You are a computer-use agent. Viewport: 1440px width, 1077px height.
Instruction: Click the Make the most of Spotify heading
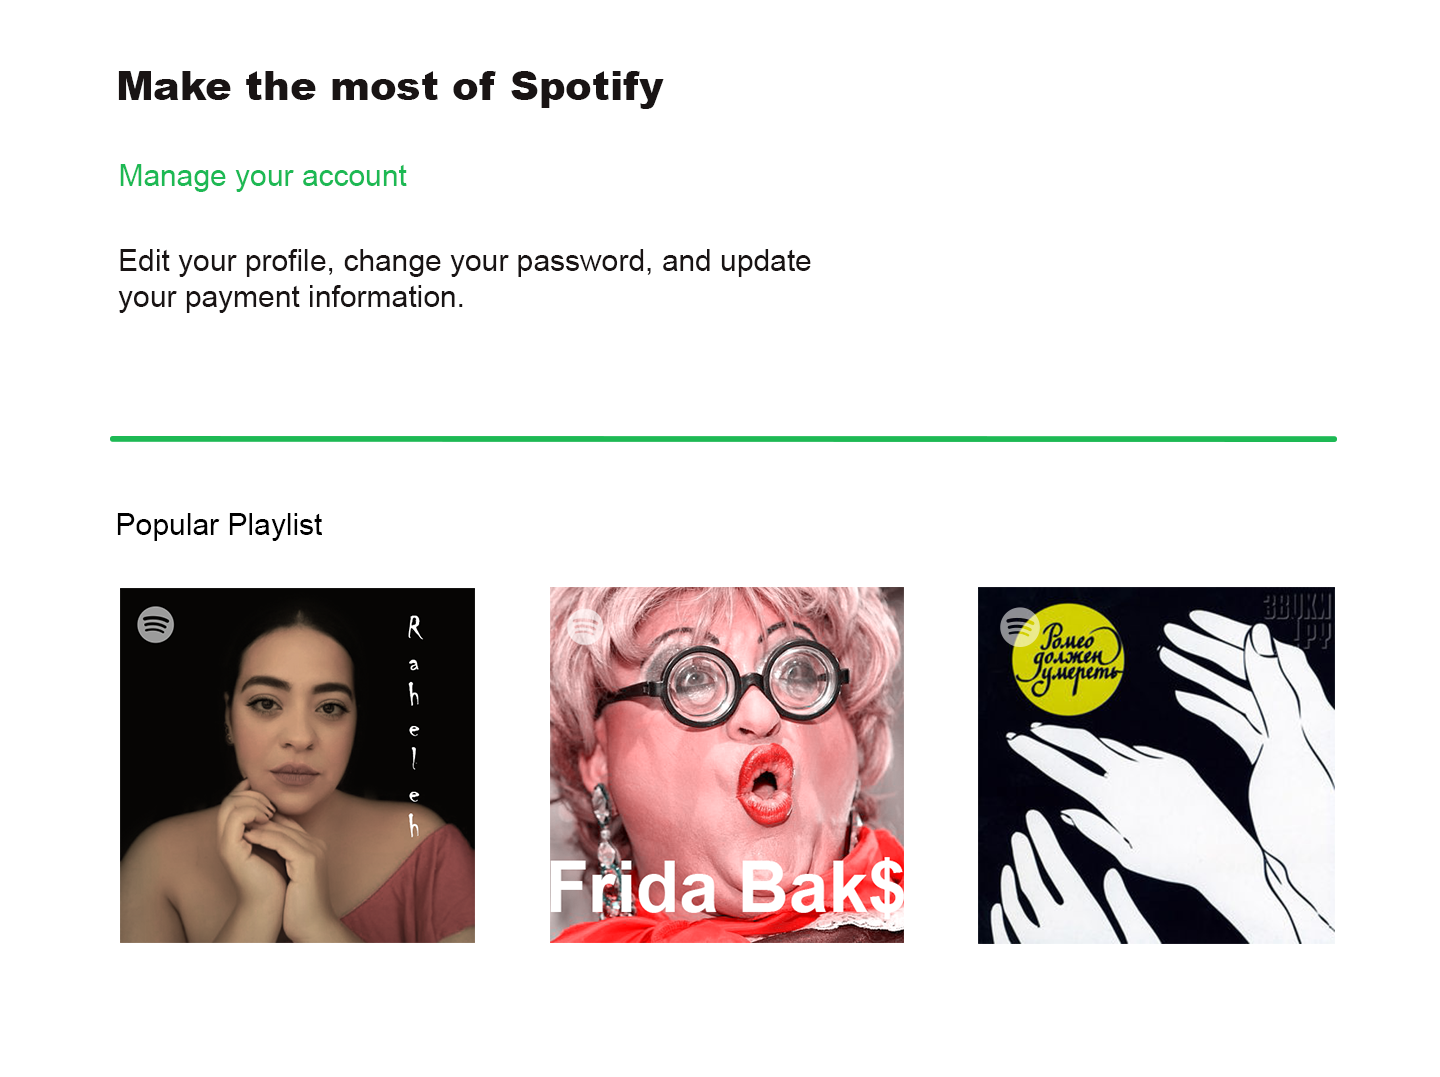(390, 87)
